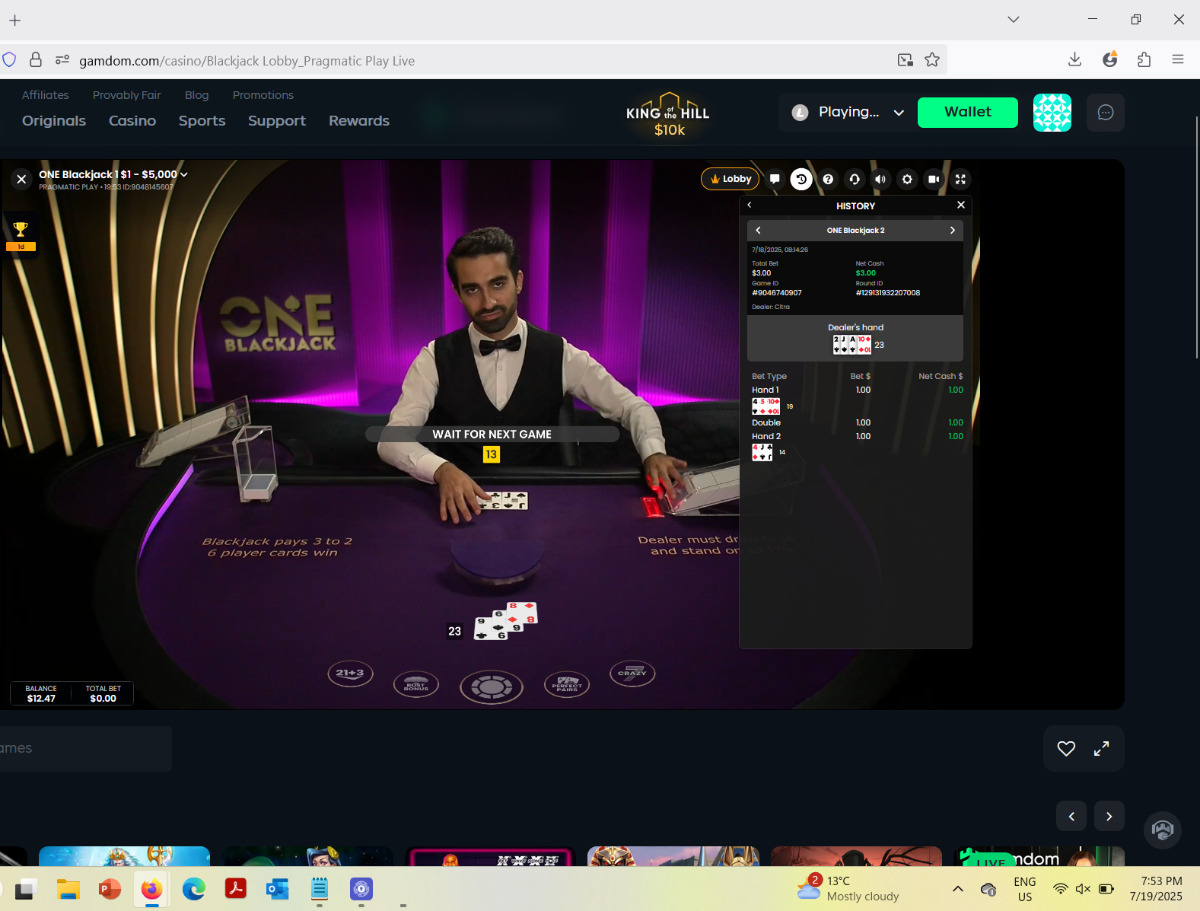Go to next history round arrow
Image resolution: width=1200 pixels, height=911 pixels.
tap(952, 230)
